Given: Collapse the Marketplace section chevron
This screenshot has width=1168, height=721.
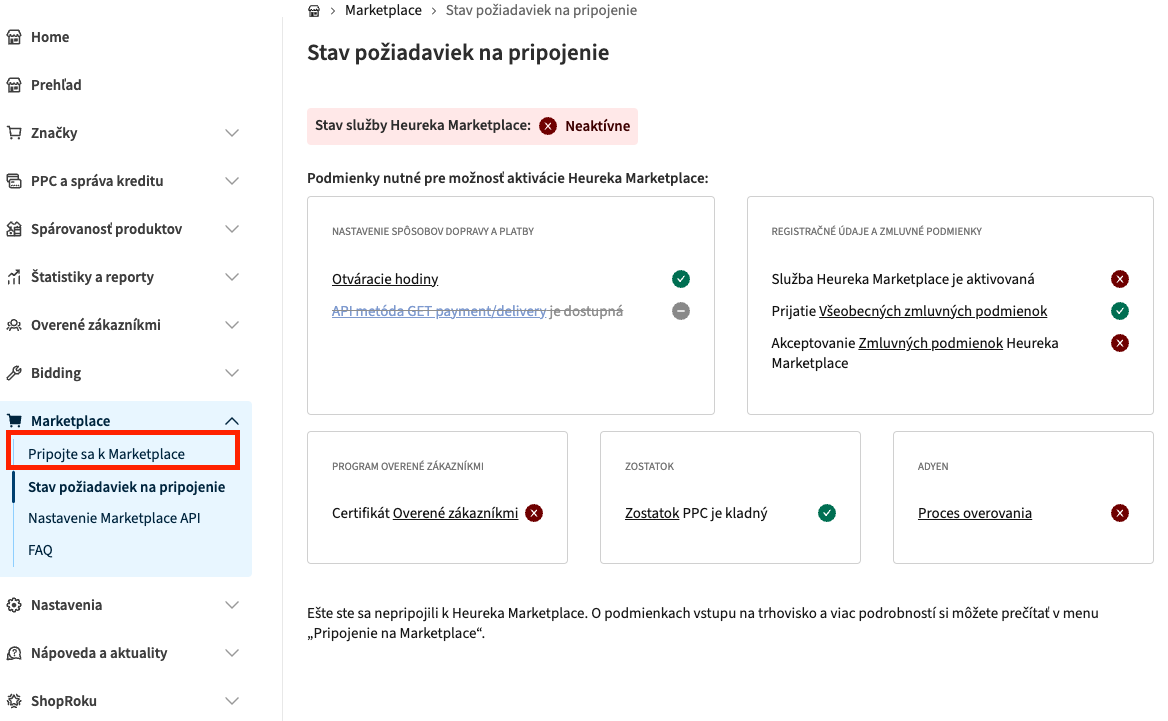Looking at the screenshot, I should point(232,421).
